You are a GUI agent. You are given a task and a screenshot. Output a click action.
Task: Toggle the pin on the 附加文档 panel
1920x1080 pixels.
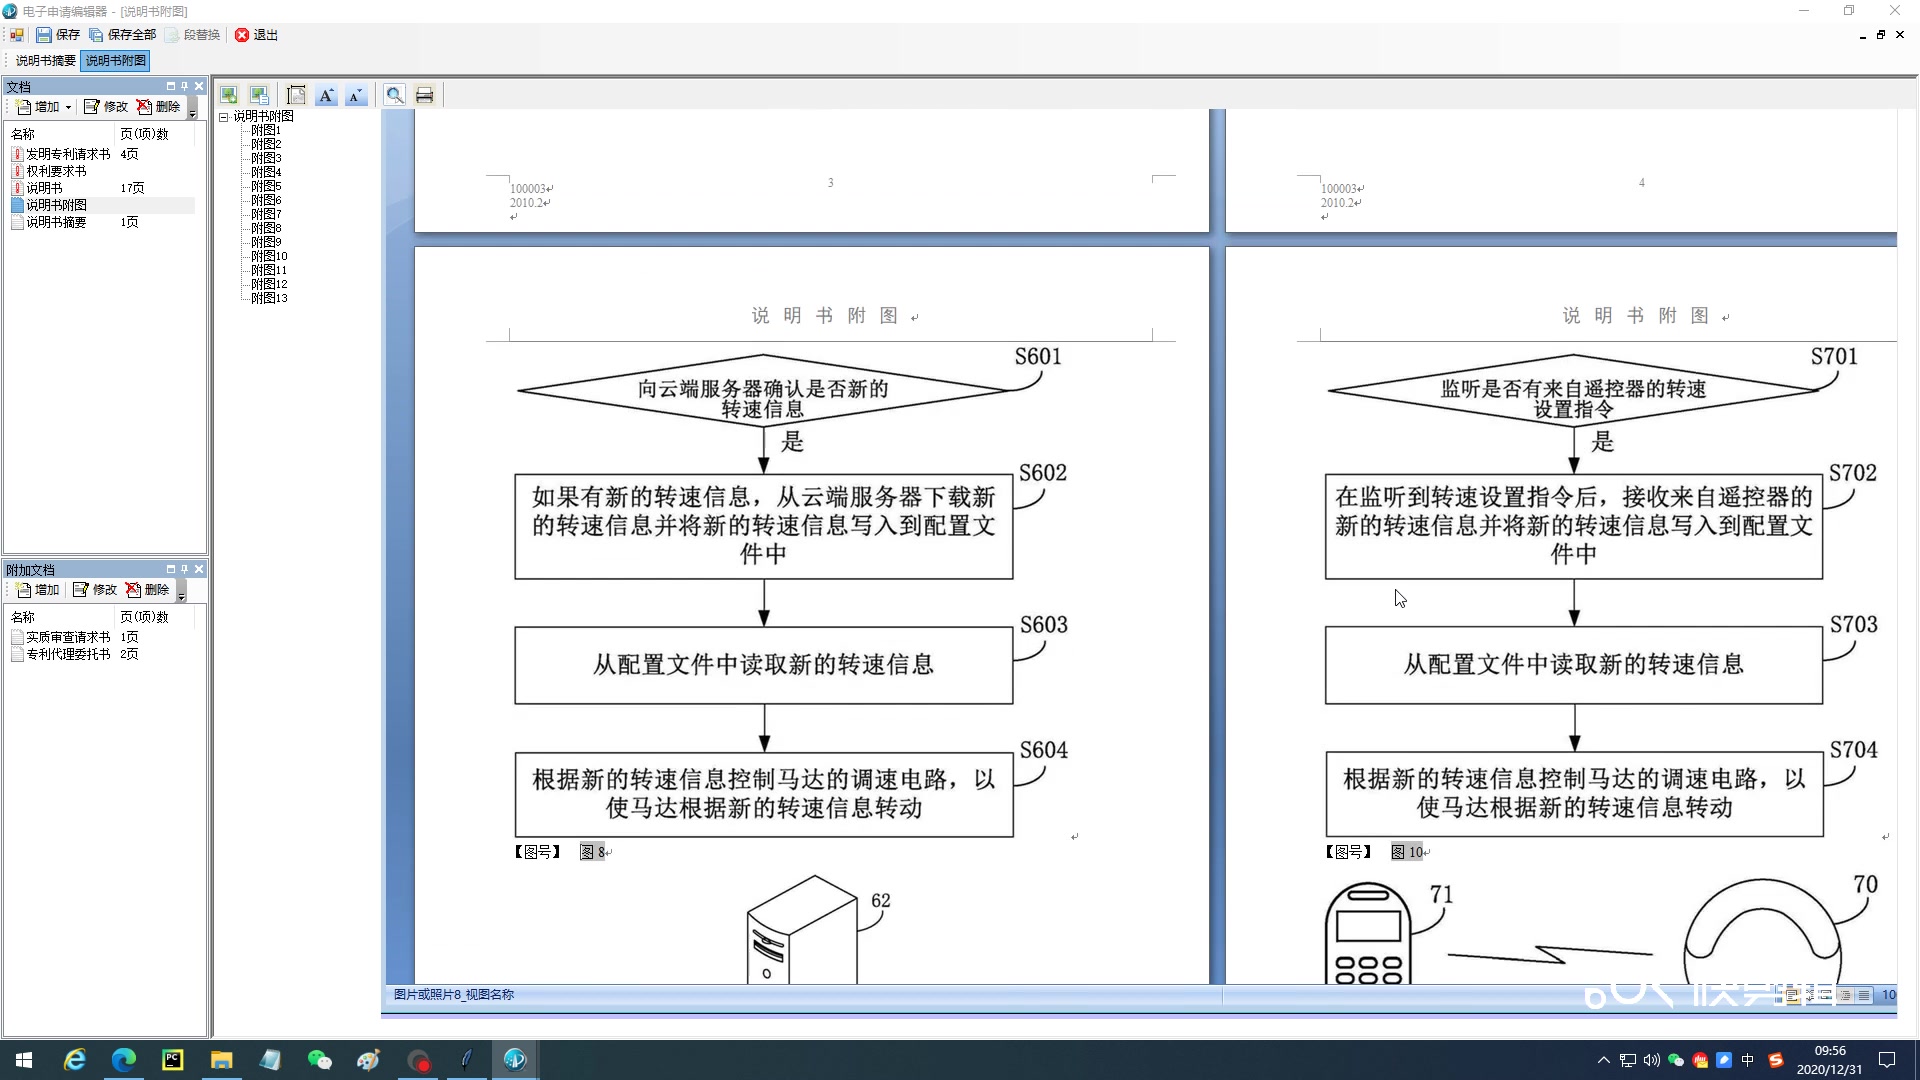(x=184, y=569)
